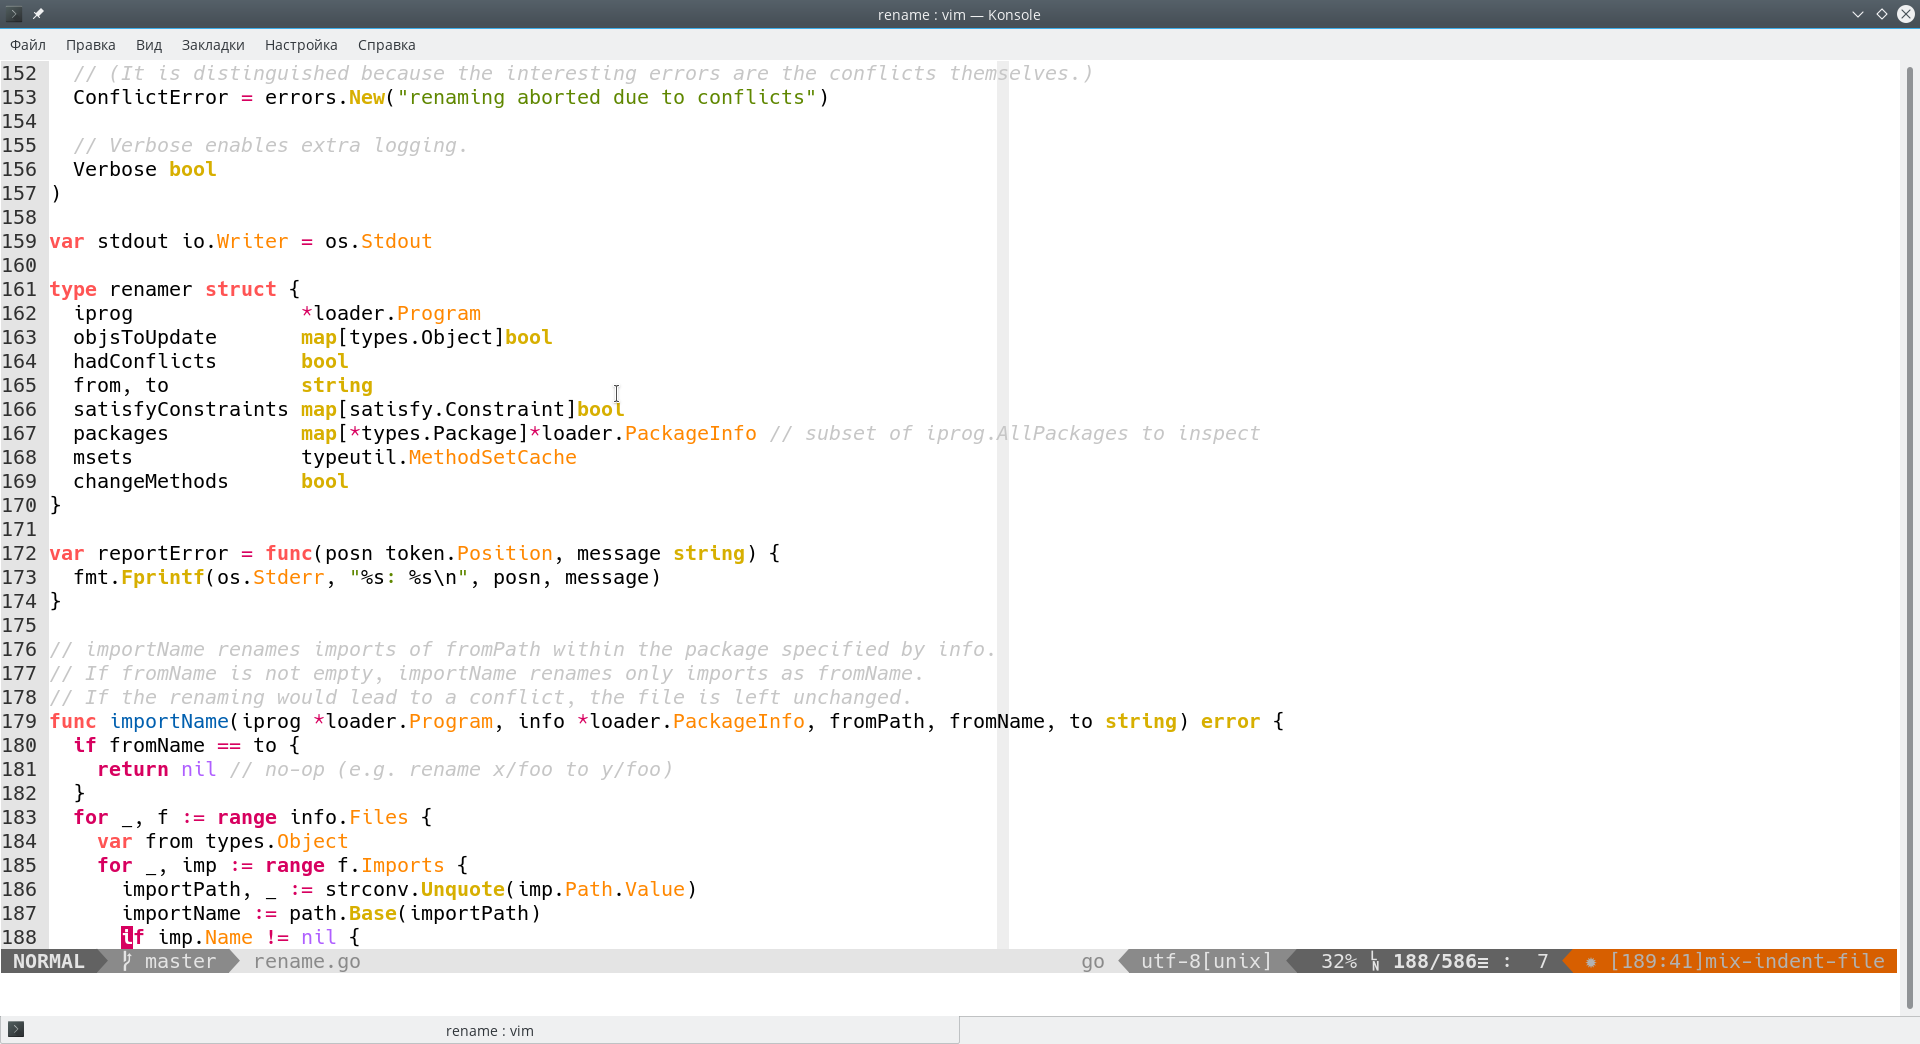Open the Вид menu
Screen dimensions: 1920x1044
point(148,45)
